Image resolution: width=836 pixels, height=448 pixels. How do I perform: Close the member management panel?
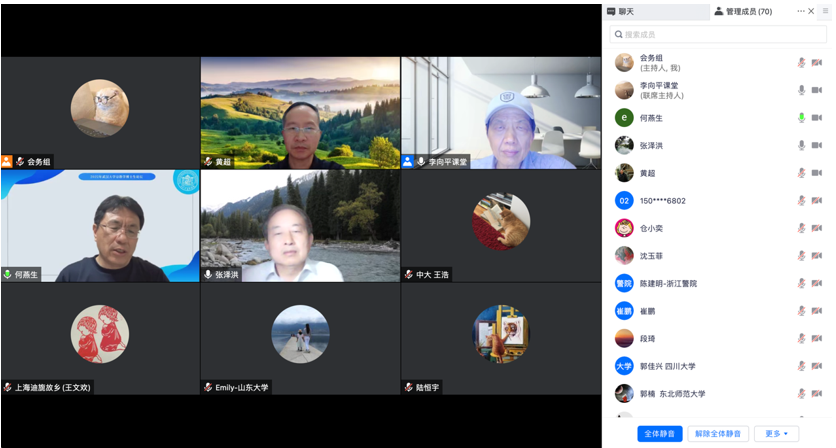click(x=812, y=12)
